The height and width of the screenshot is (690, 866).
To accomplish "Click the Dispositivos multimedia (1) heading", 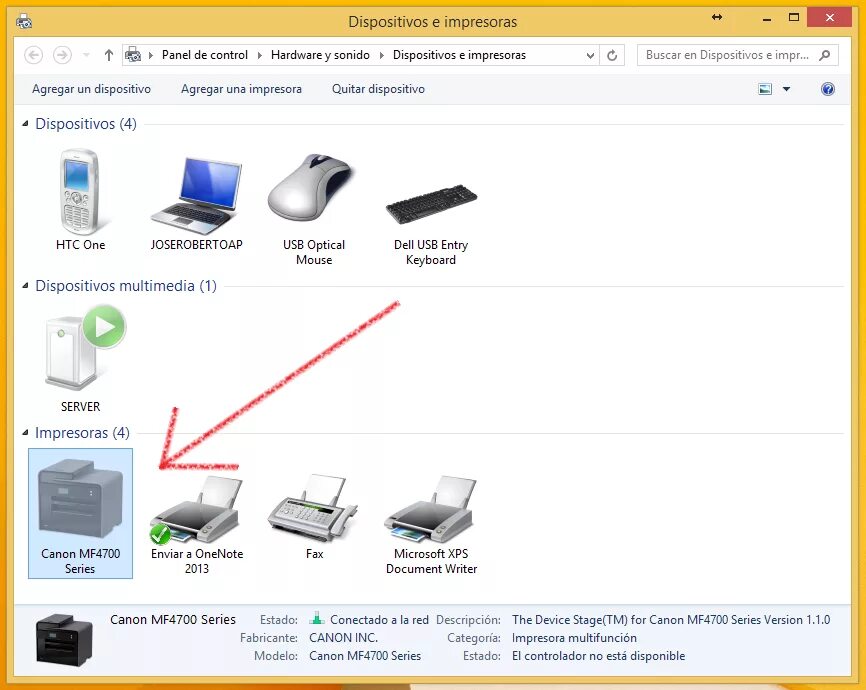I will [x=126, y=286].
